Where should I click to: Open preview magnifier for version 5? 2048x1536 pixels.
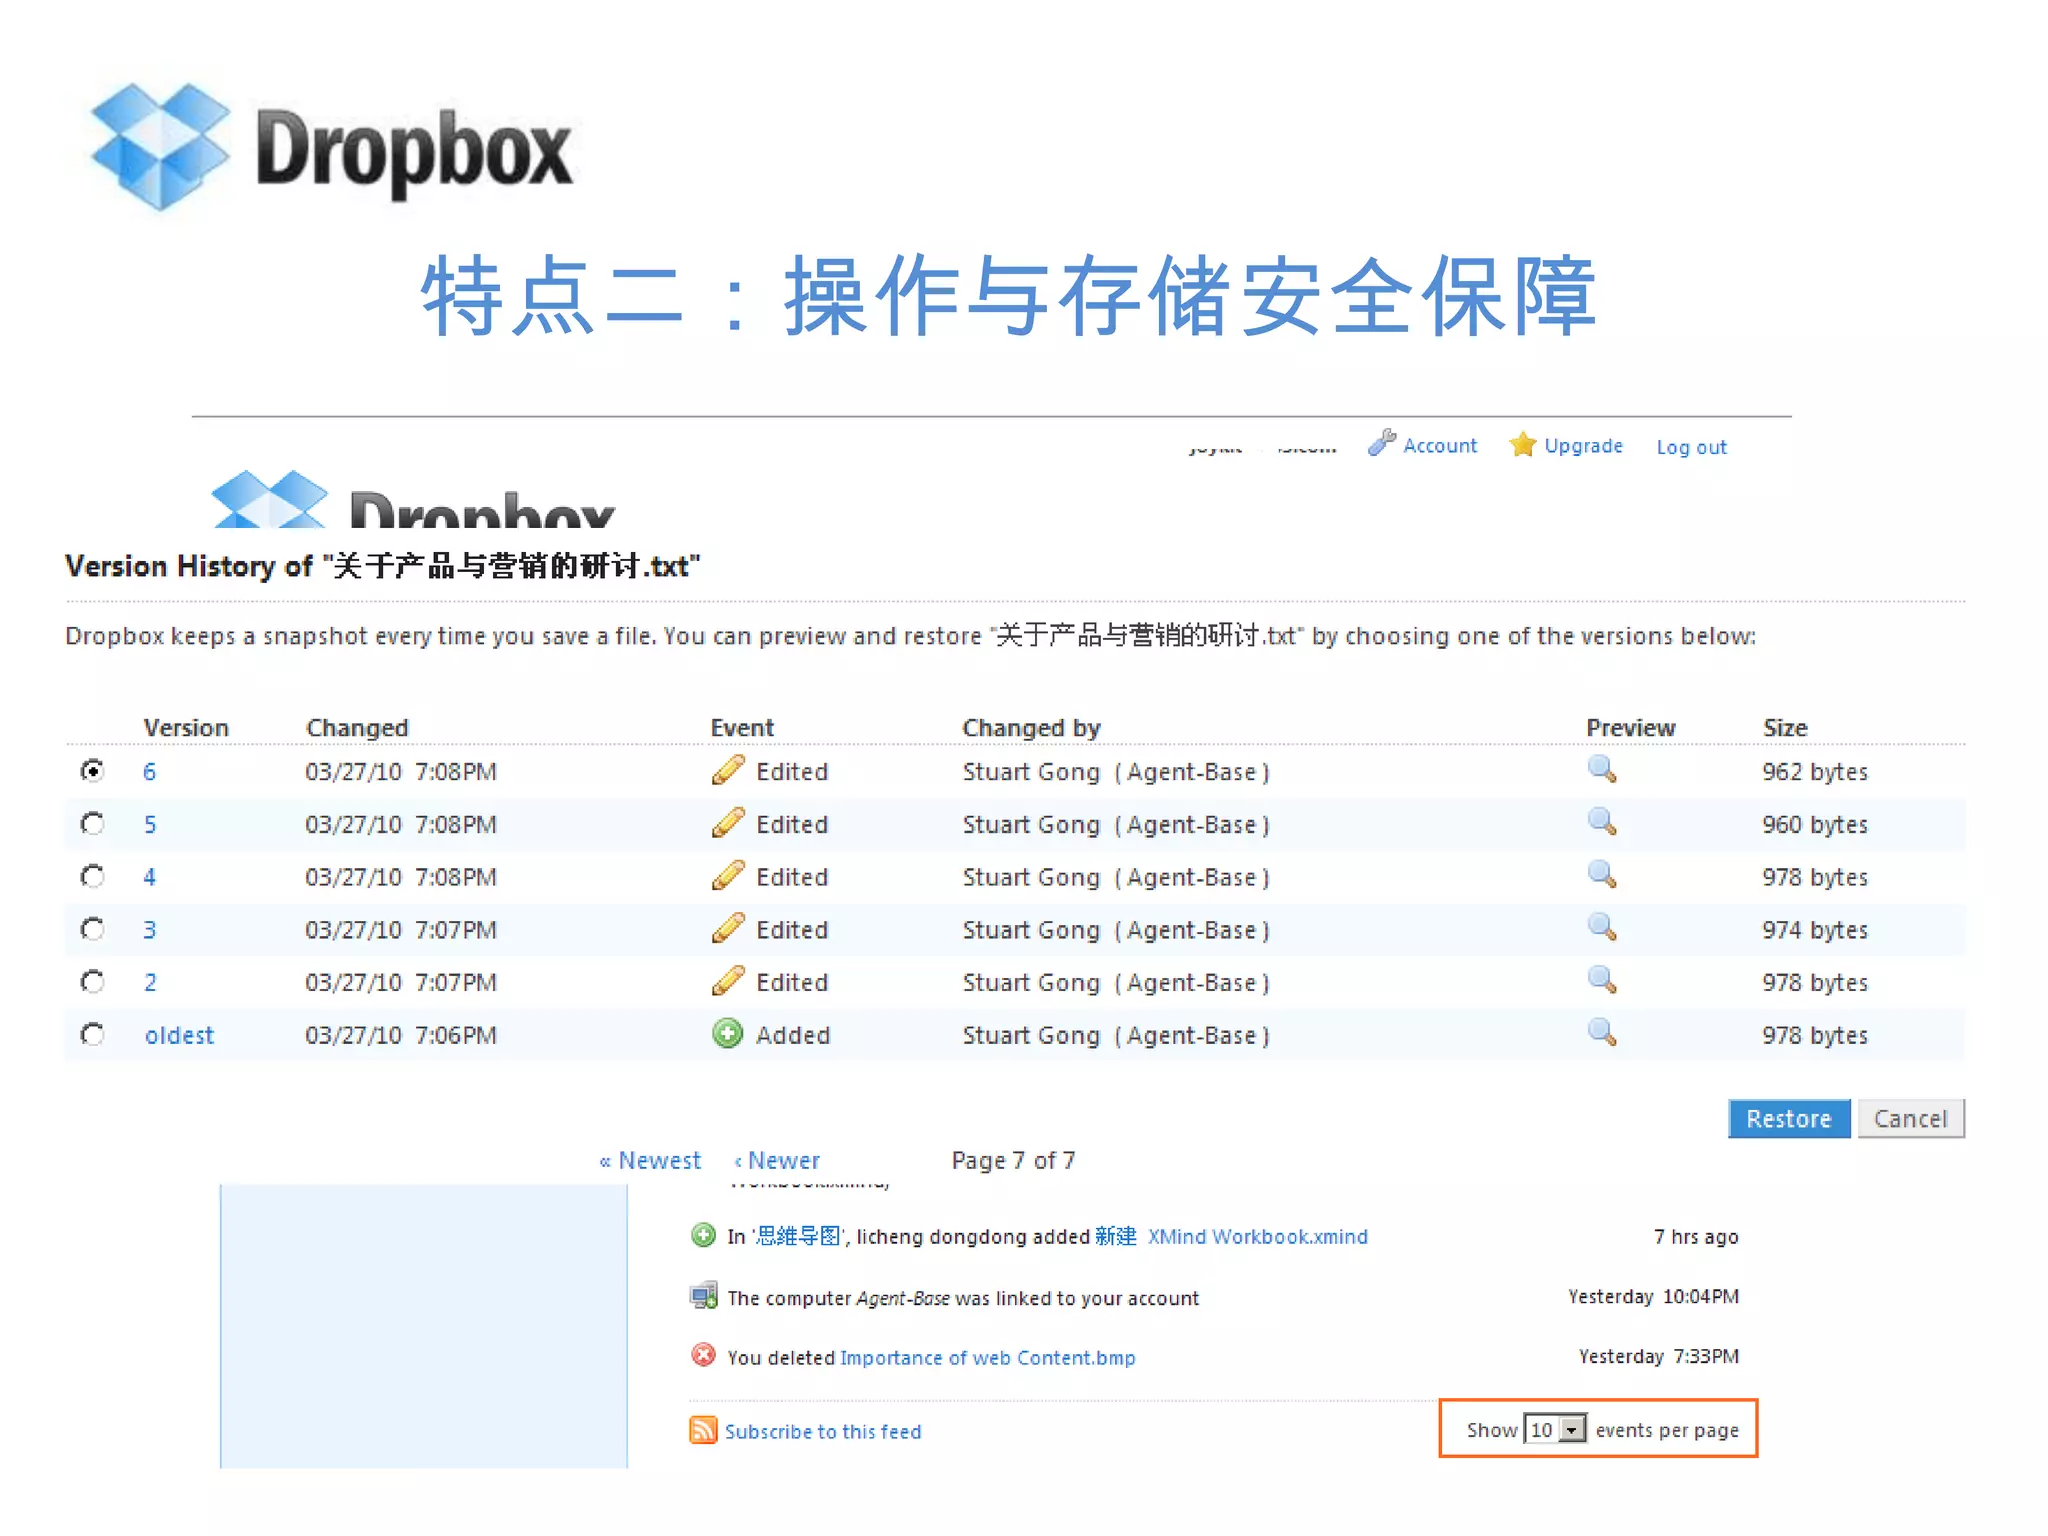click(1602, 822)
